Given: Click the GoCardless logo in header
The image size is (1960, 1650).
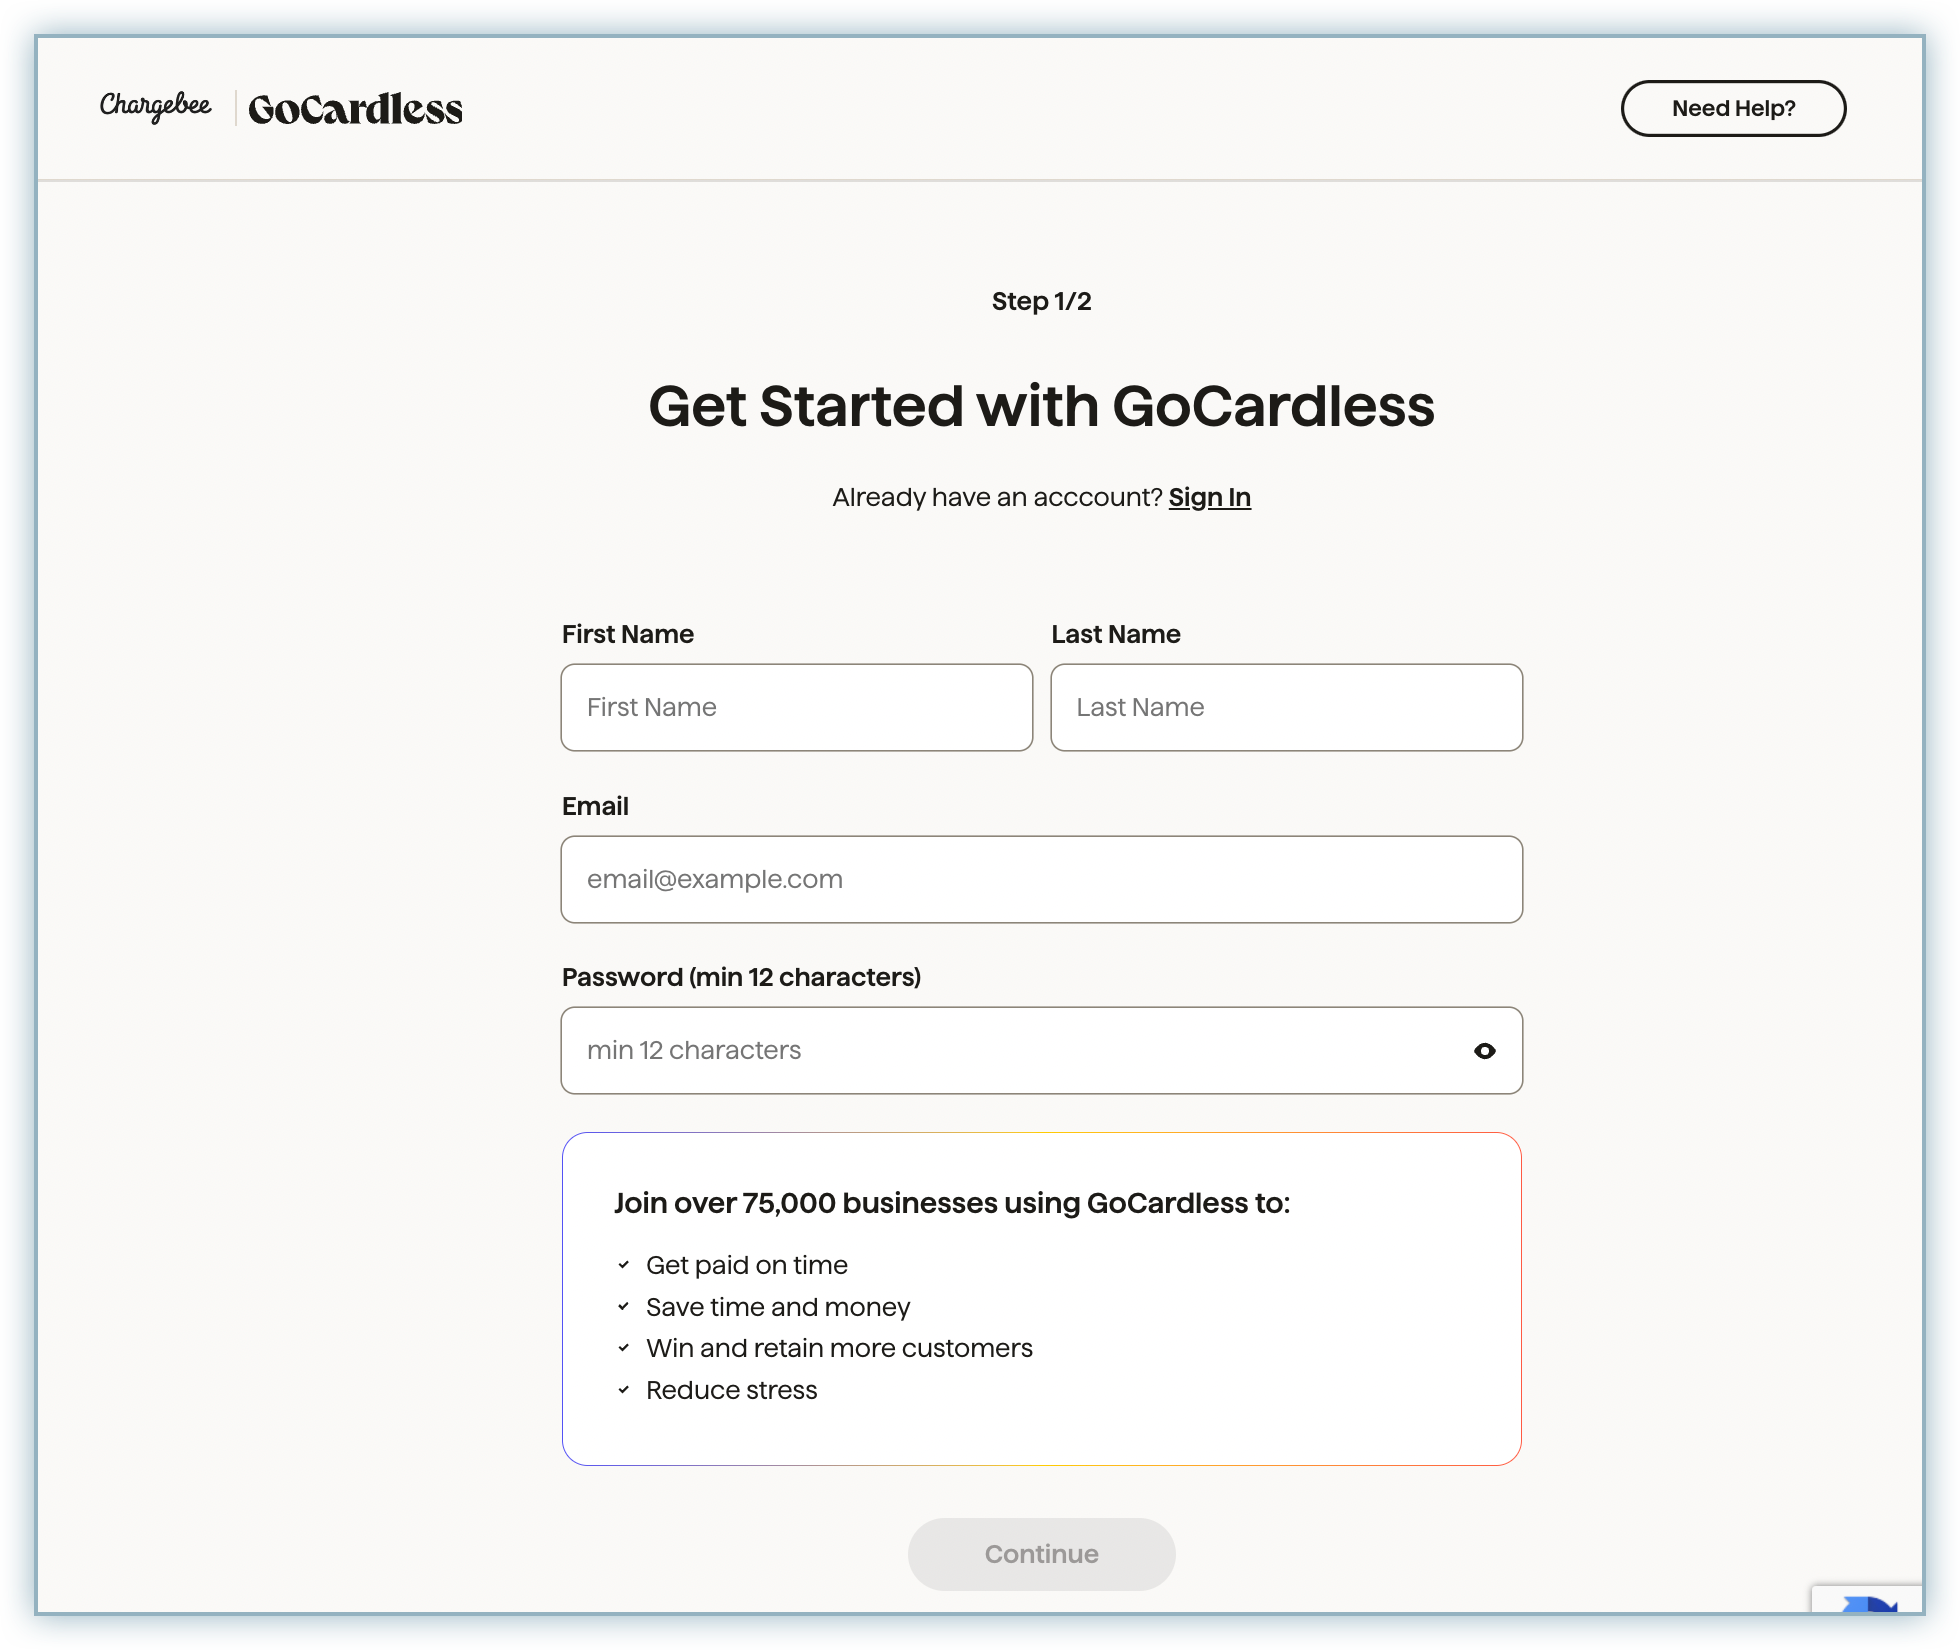Looking at the screenshot, I should point(355,109).
